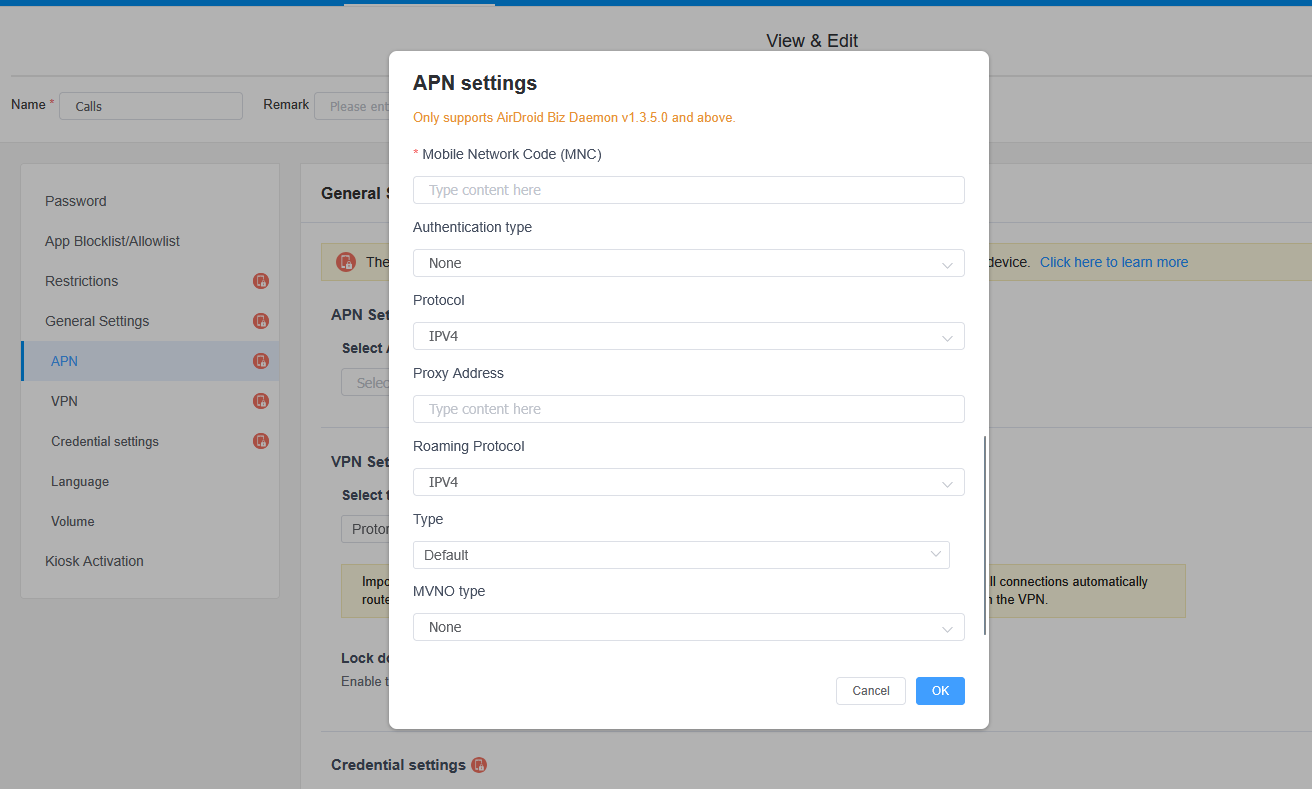Click the red icon in the yellow notice banner
Viewport: 1312px width, 789px height.
pyautogui.click(x=346, y=262)
